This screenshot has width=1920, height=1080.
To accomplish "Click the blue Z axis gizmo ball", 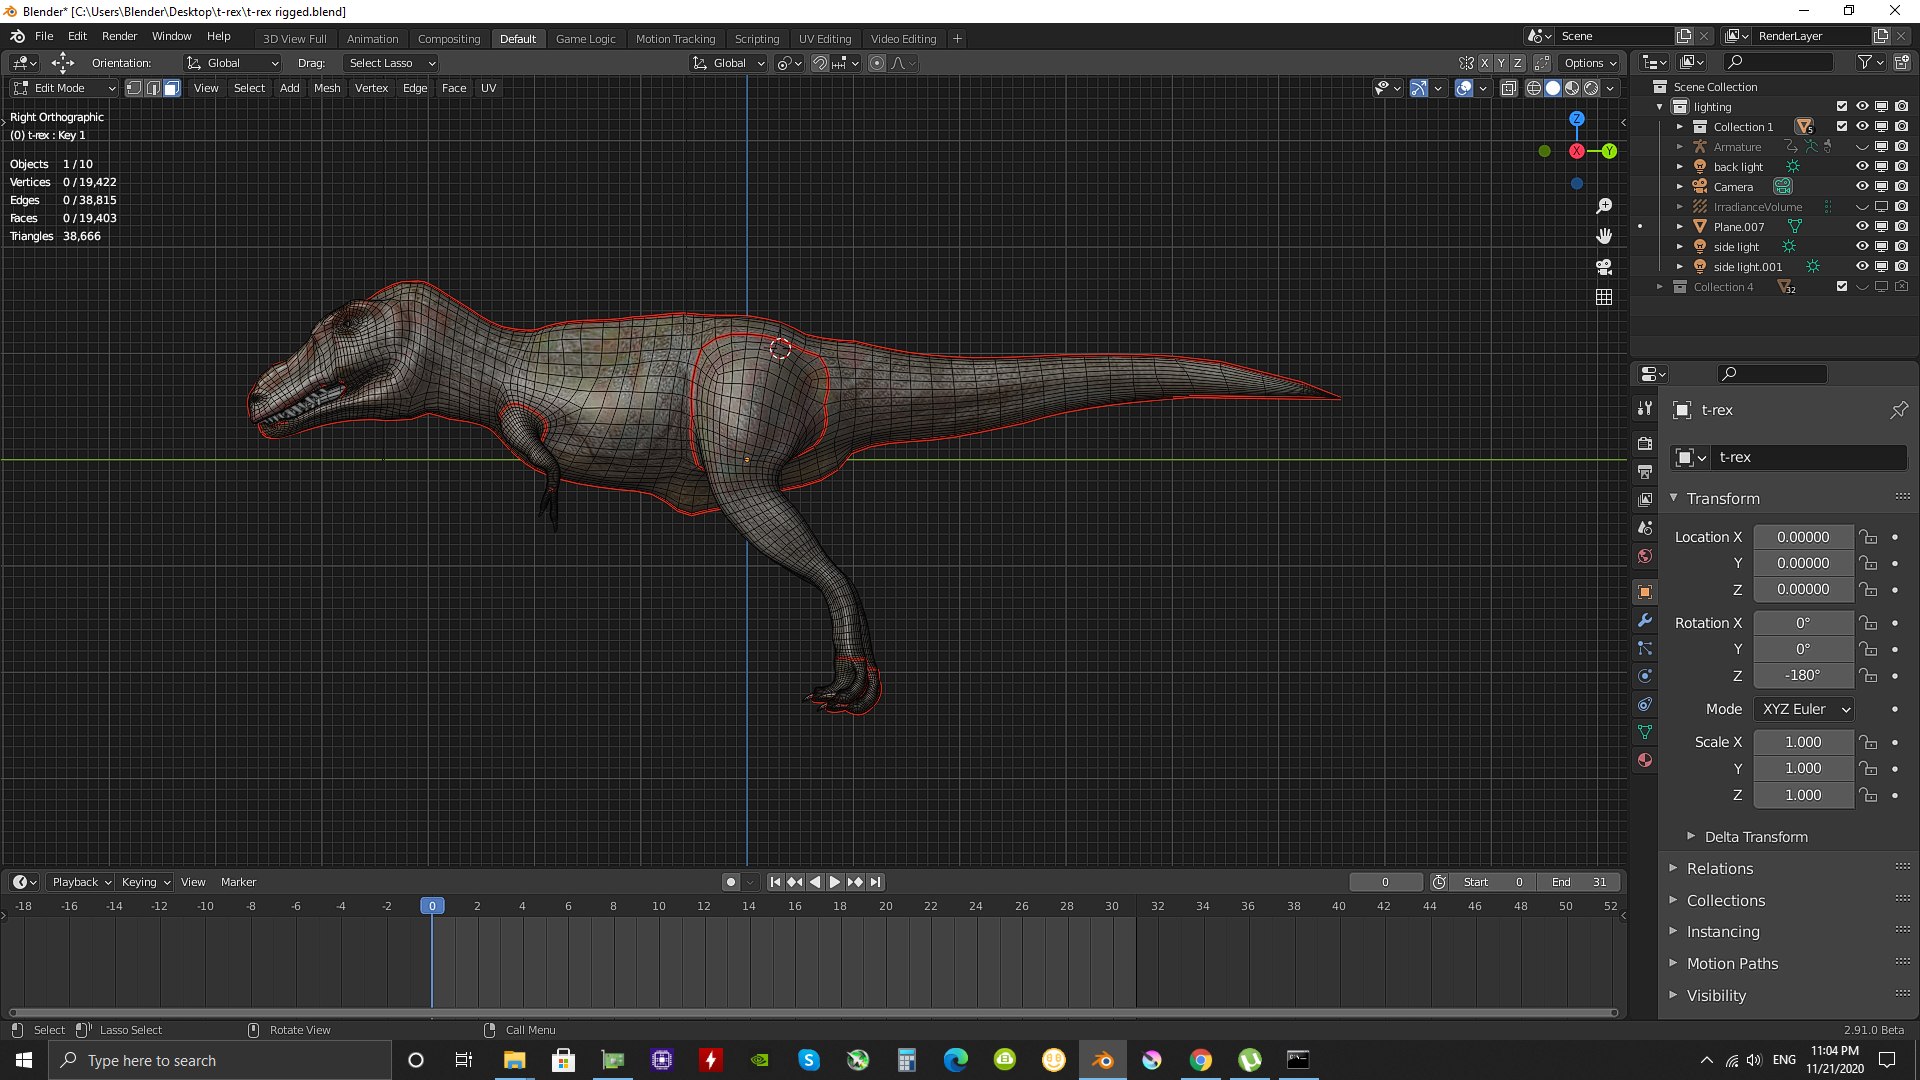I will click(1576, 119).
